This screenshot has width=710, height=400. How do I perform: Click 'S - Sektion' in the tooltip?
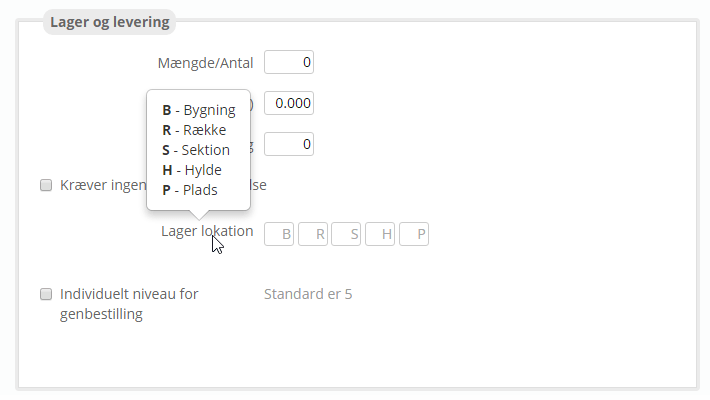(x=196, y=150)
